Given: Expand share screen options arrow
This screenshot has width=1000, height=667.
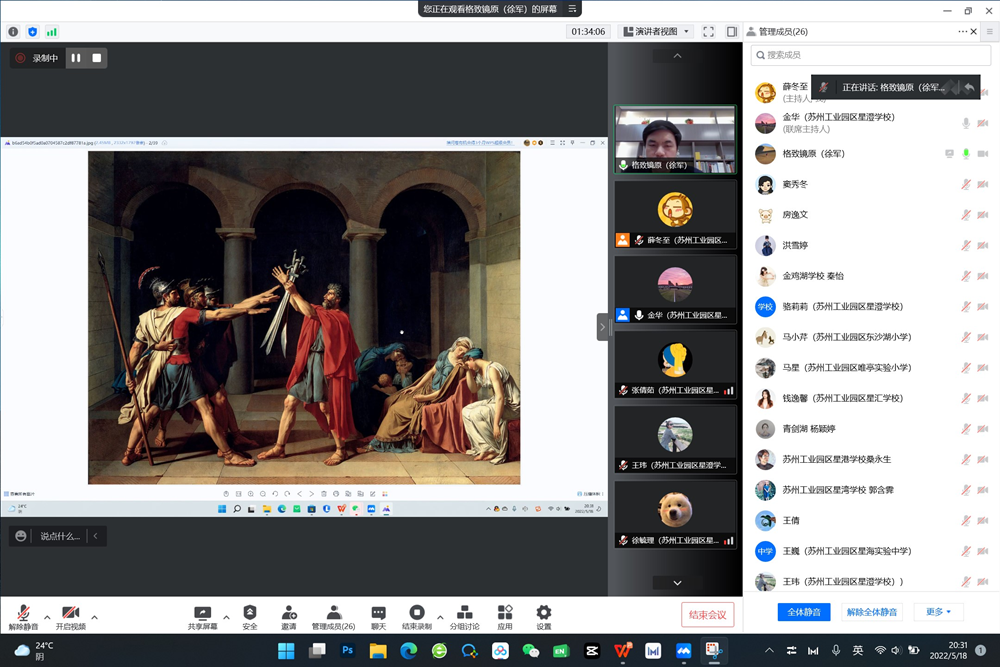Looking at the screenshot, I should click(226, 617).
